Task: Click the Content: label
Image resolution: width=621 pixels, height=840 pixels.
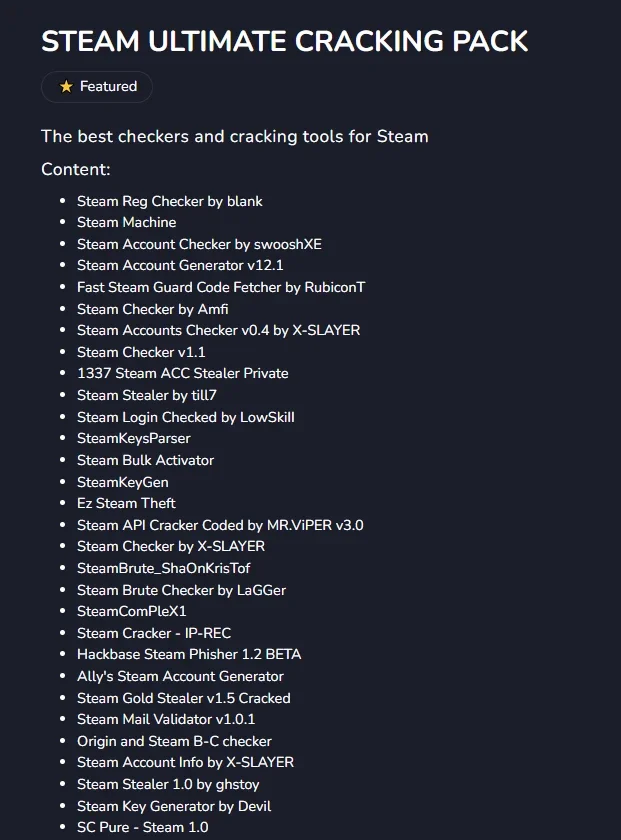Action: (x=76, y=169)
